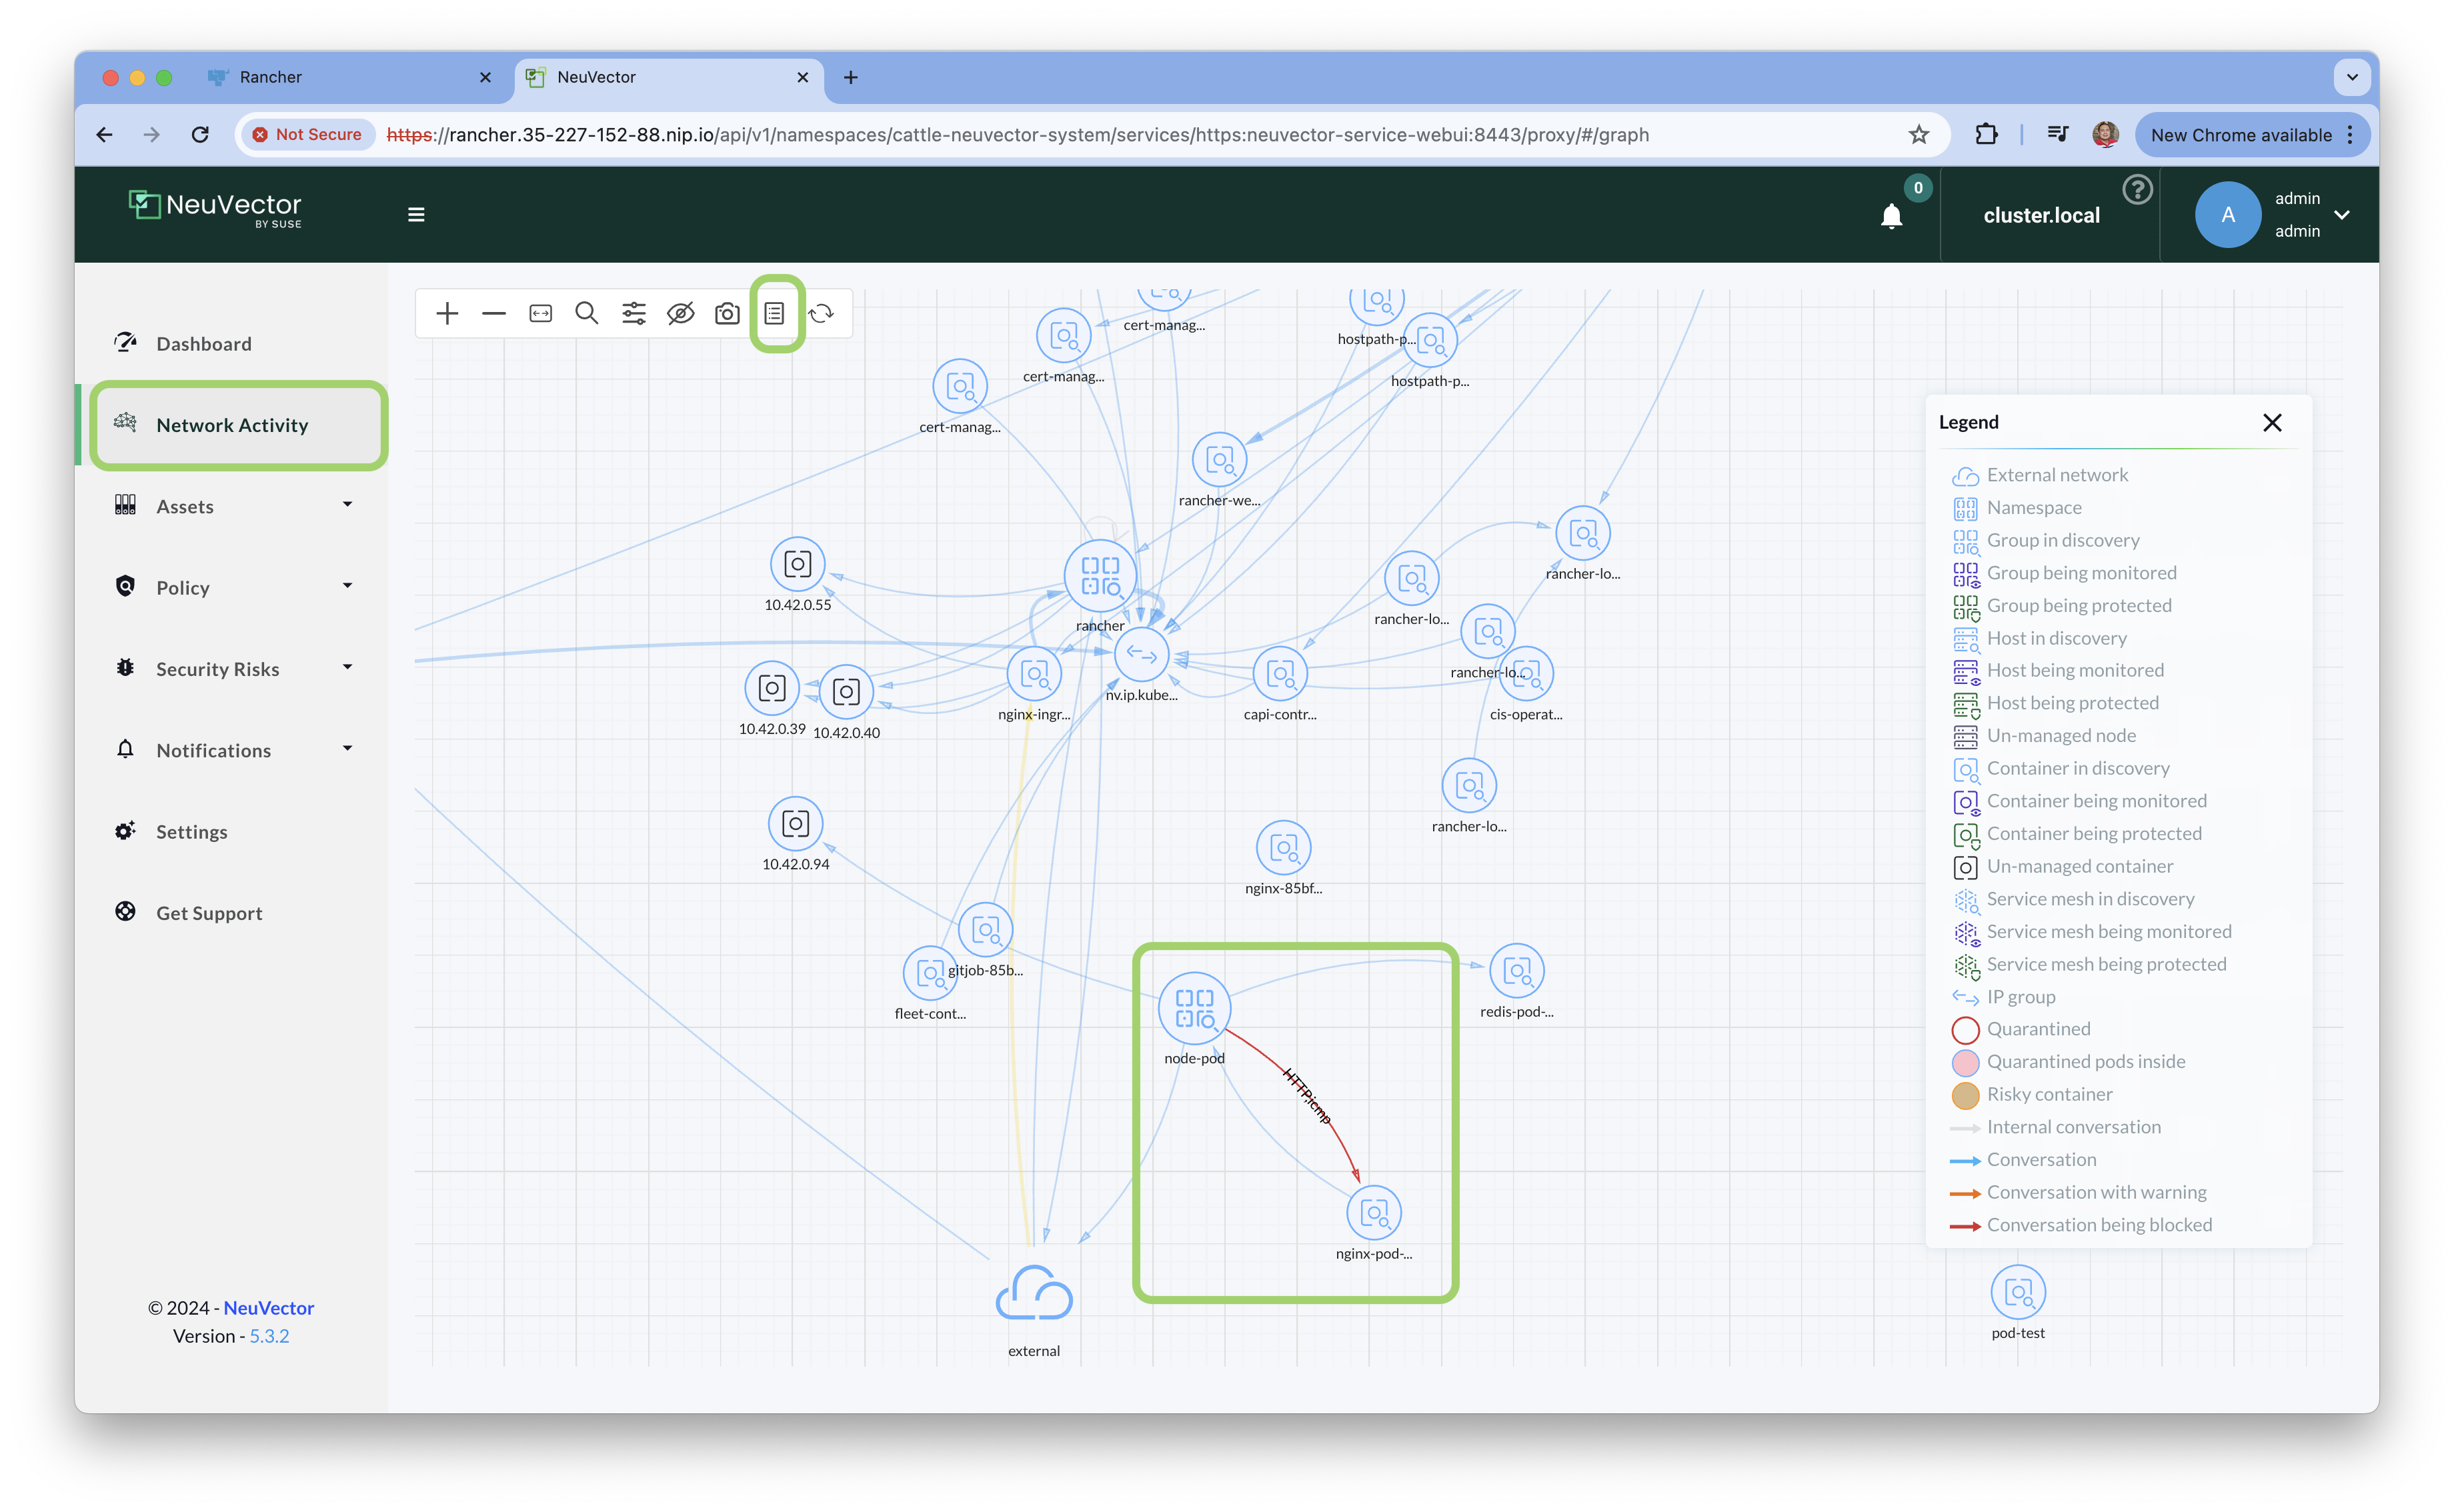Toggle the legend panel icon
The height and width of the screenshot is (1512, 2454).
tap(775, 314)
